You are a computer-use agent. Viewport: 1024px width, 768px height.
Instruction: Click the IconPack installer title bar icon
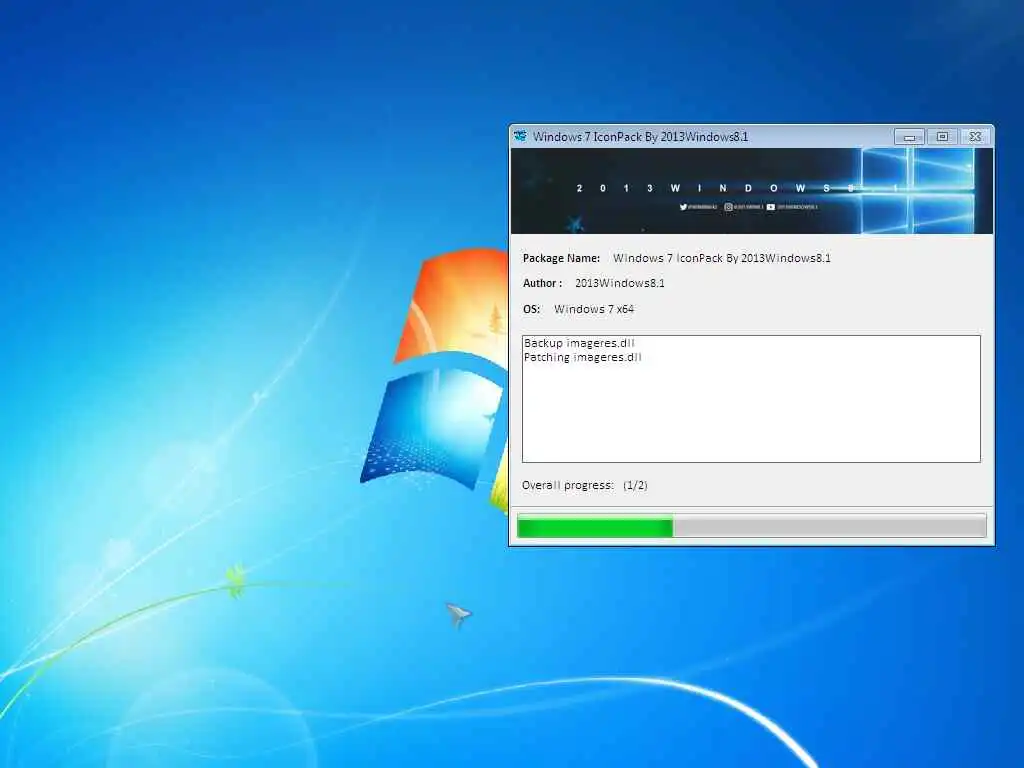(520, 136)
